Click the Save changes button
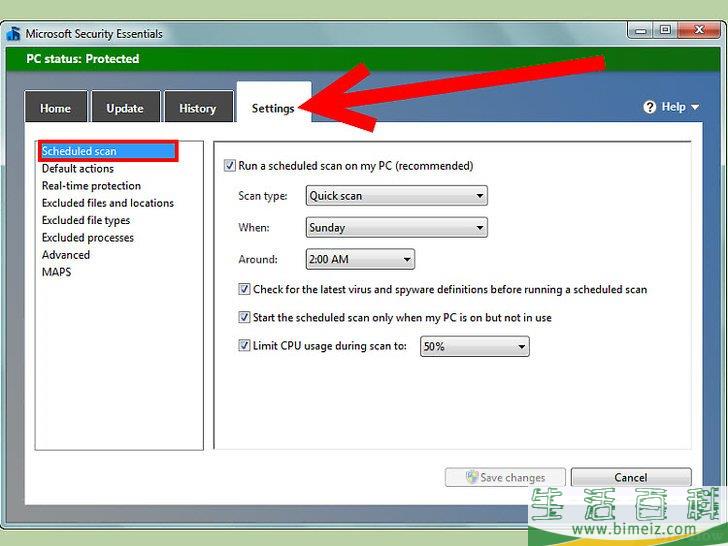Screen dimensions: 728x546 click(505, 477)
